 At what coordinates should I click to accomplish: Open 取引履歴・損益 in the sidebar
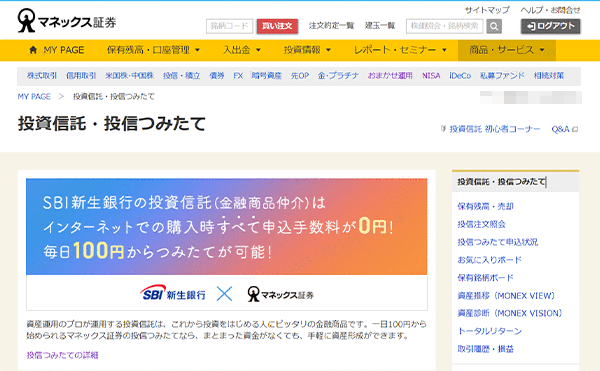tap(486, 349)
